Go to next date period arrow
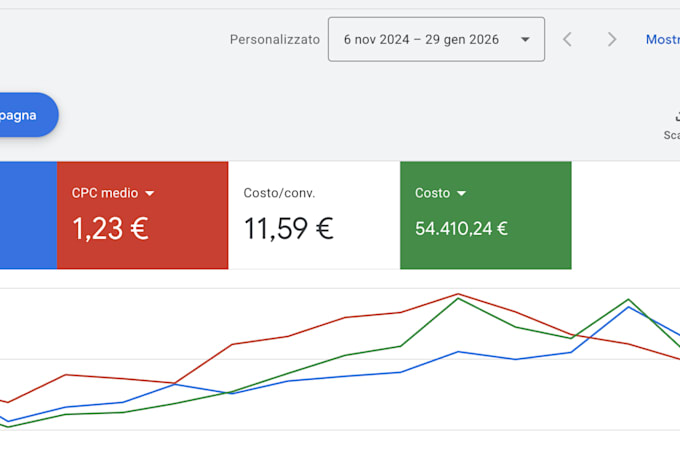 611,39
